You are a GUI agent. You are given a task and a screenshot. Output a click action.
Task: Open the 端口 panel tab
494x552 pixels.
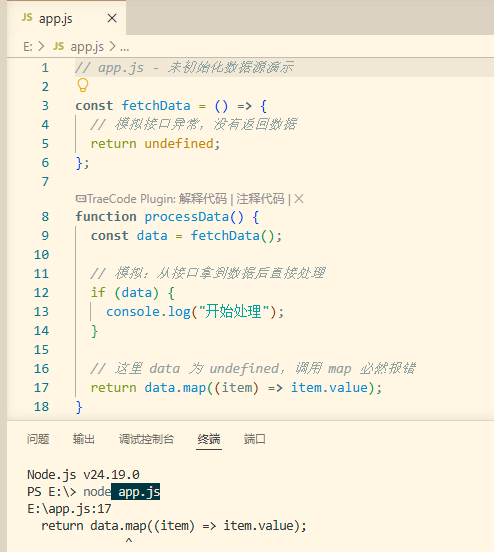click(255, 439)
